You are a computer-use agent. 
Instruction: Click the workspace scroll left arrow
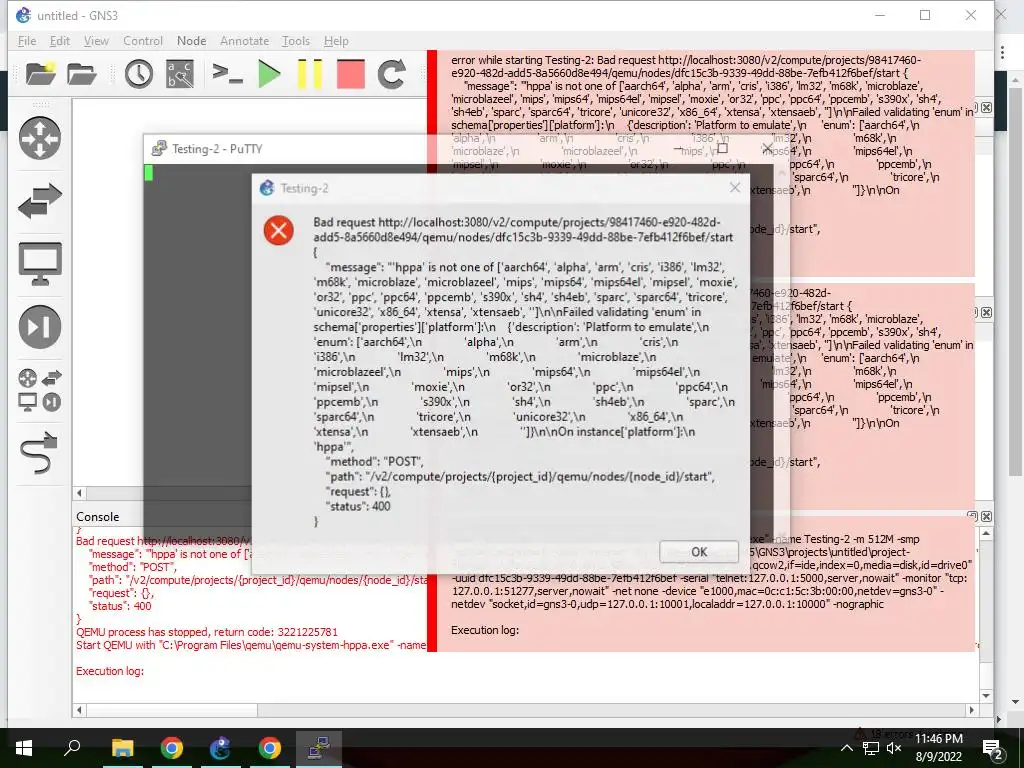pyautogui.click(x=79, y=493)
